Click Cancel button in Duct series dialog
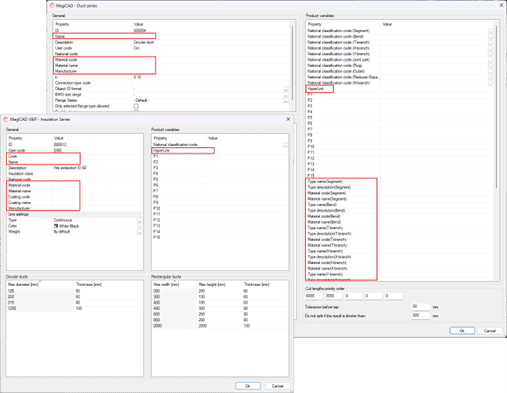Screen dimensions: 507x393 [x=490, y=331]
